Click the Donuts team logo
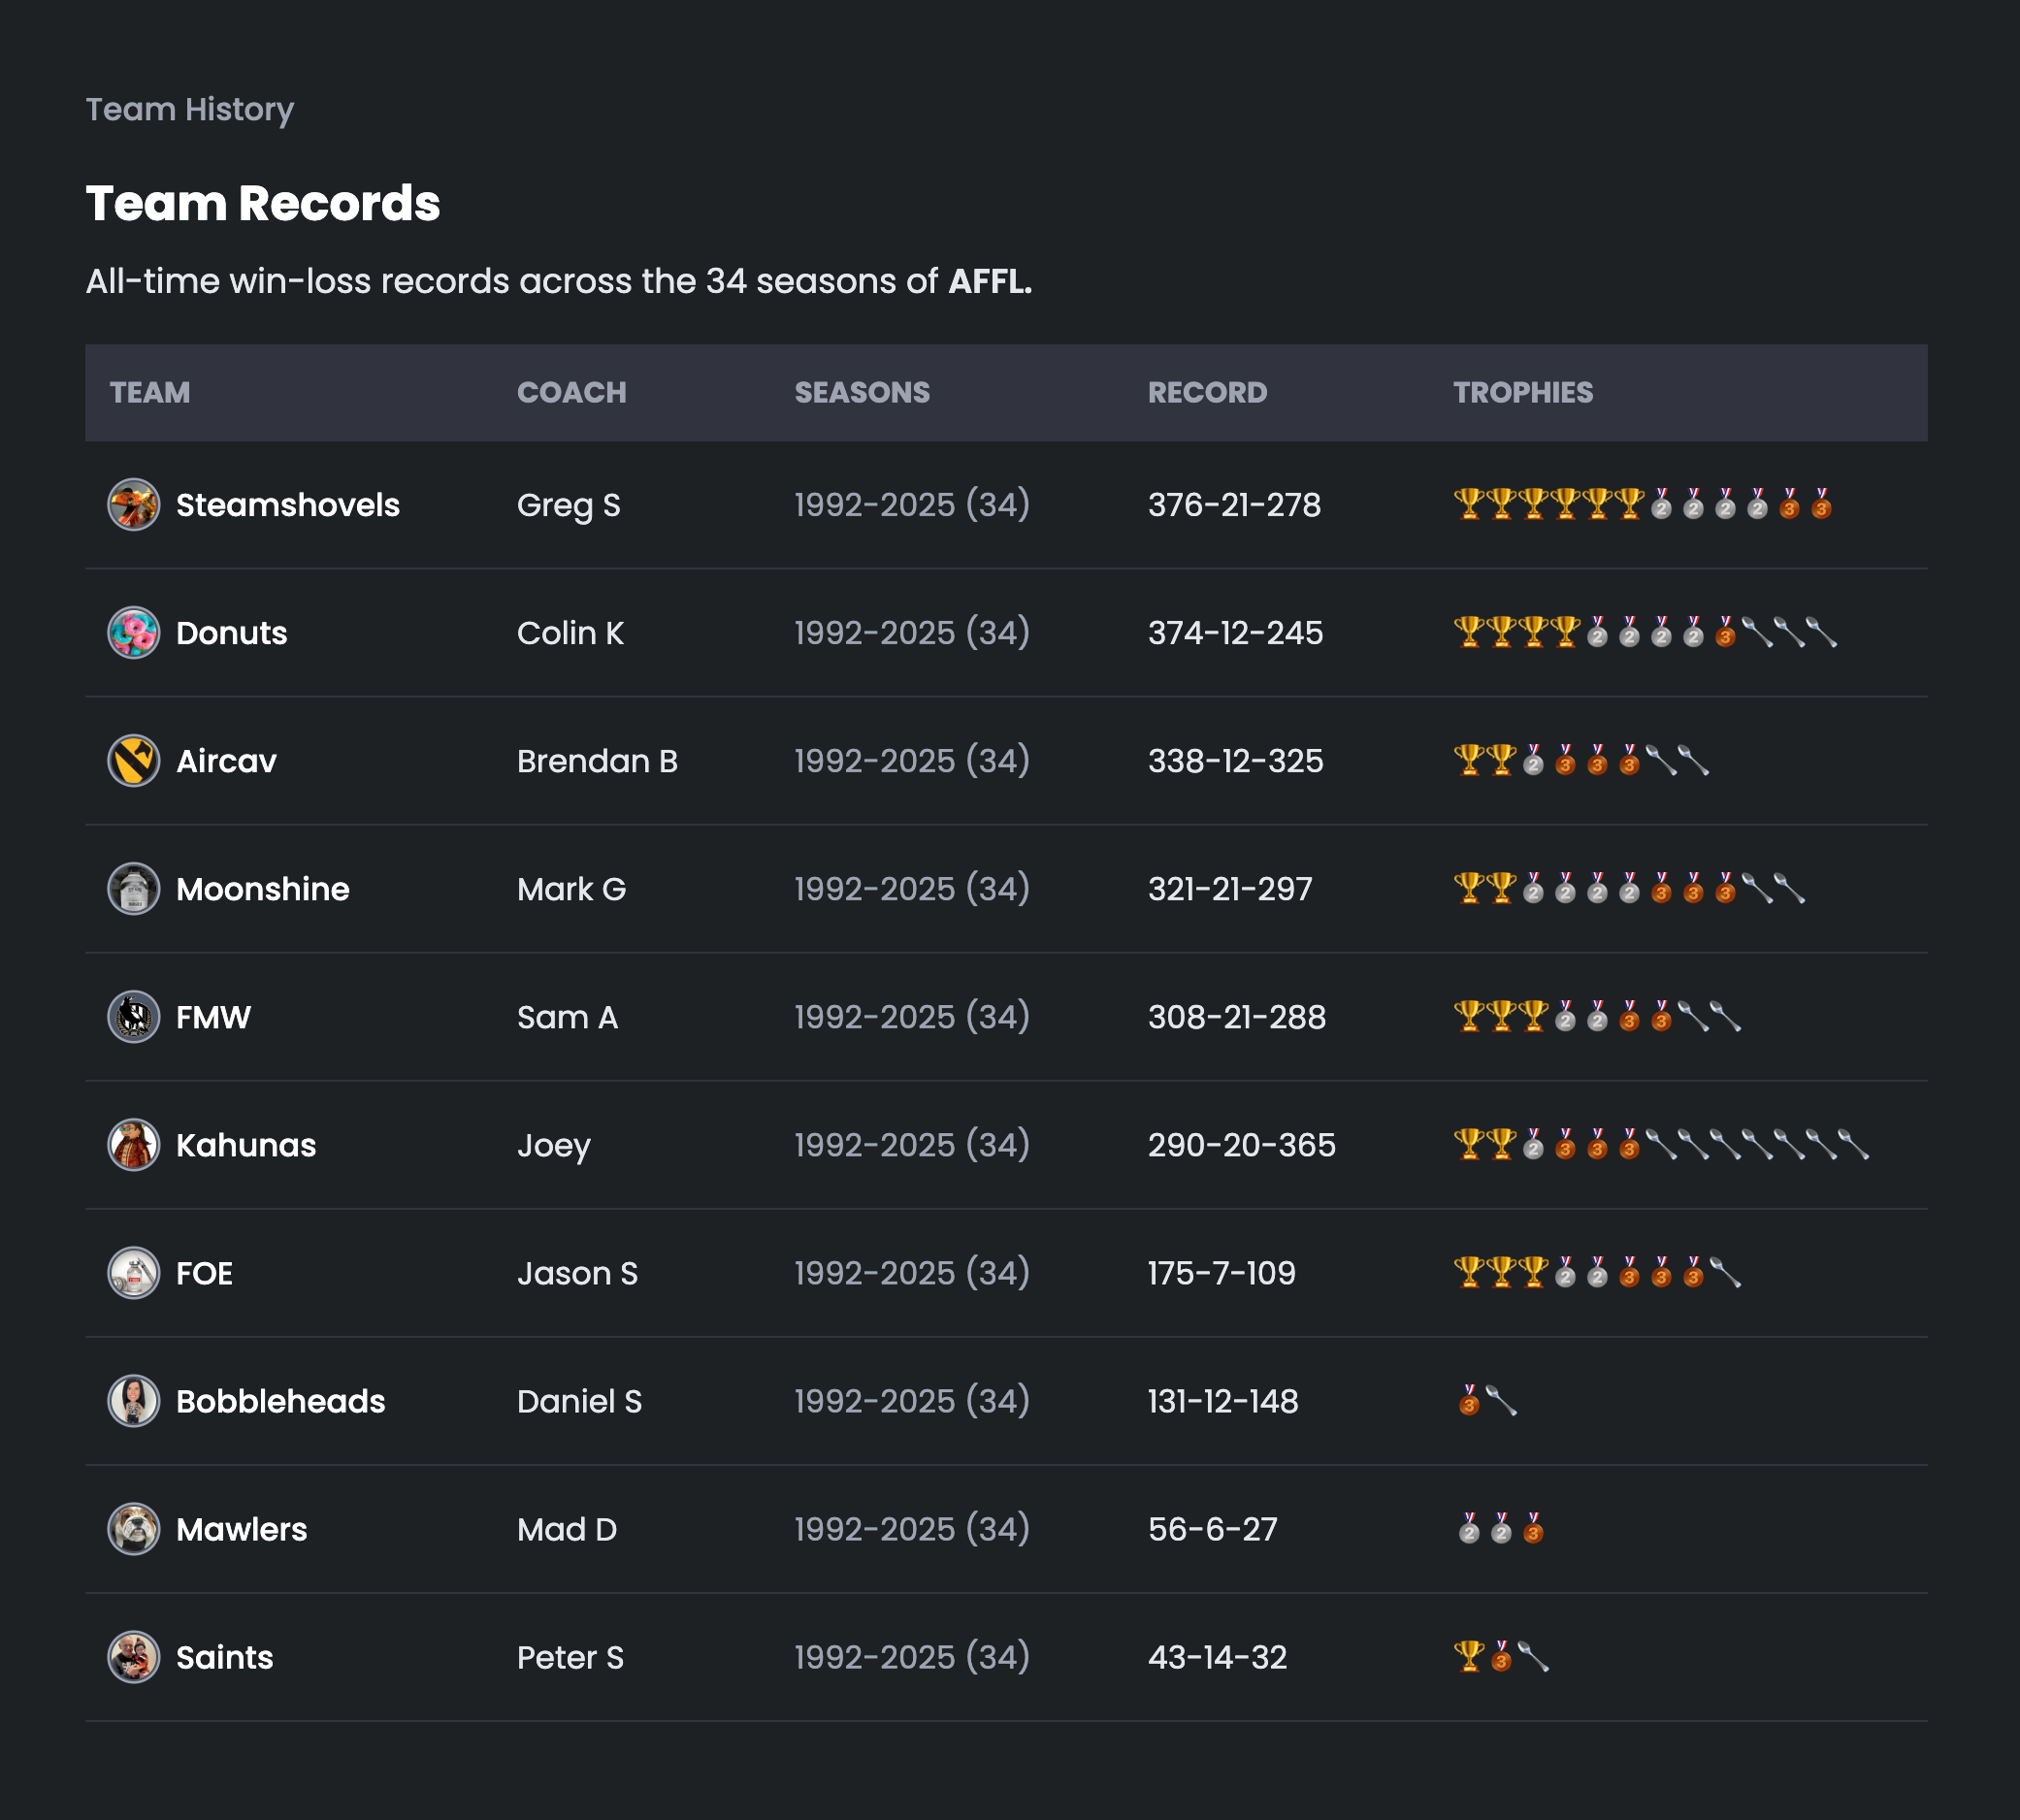Image resolution: width=2020 pixels, height=1820 pixels. (133, 632)
